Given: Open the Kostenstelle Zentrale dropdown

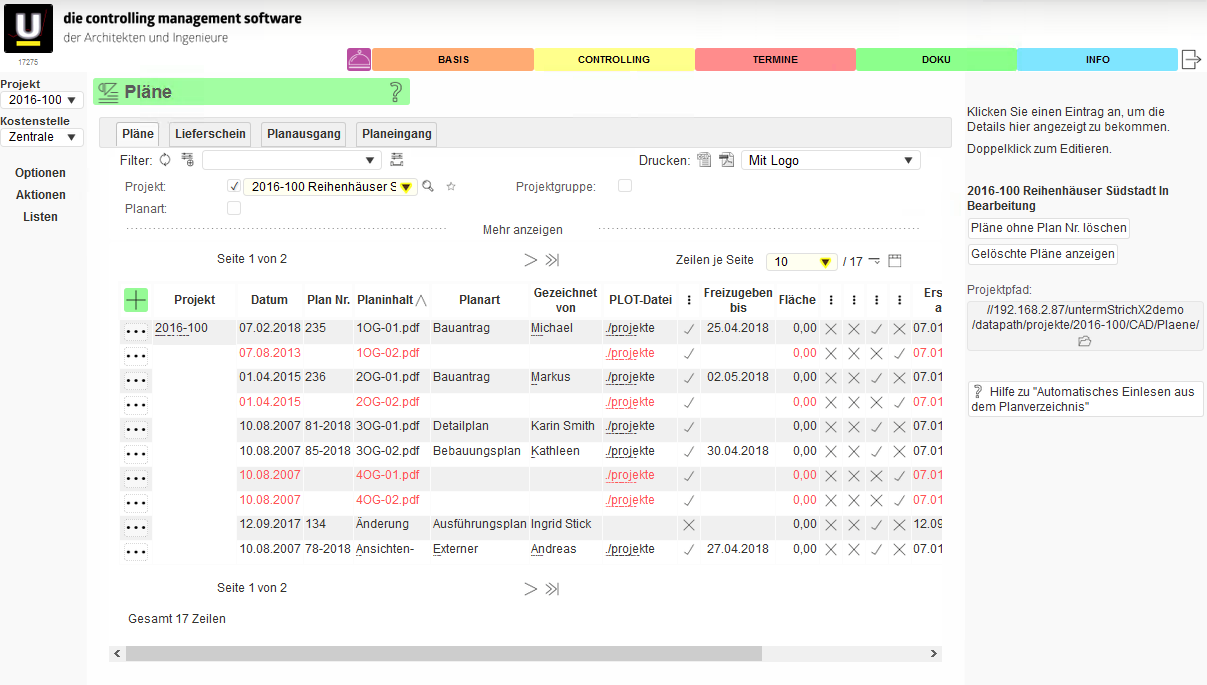Looking at the screenshot, I should (x=42, y=137).
